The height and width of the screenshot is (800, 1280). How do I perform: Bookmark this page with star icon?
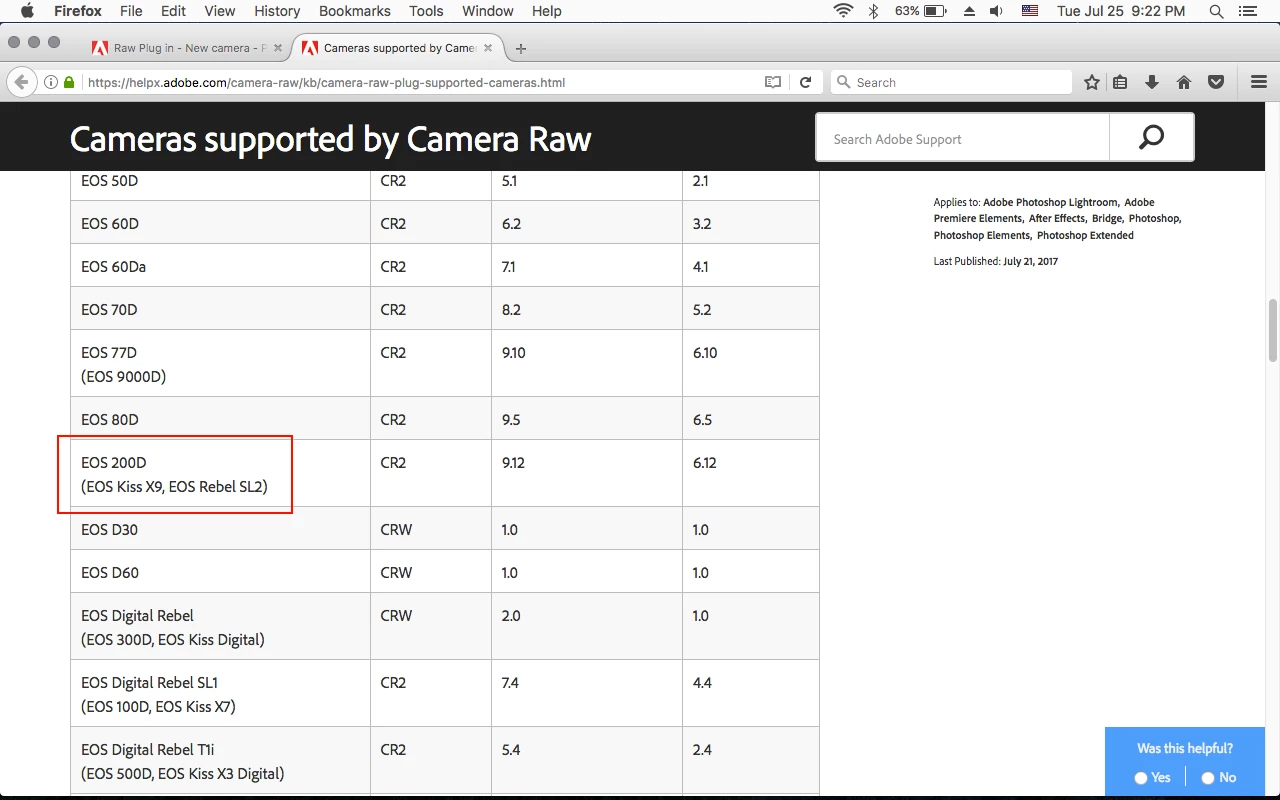[x=1092, y=82]
